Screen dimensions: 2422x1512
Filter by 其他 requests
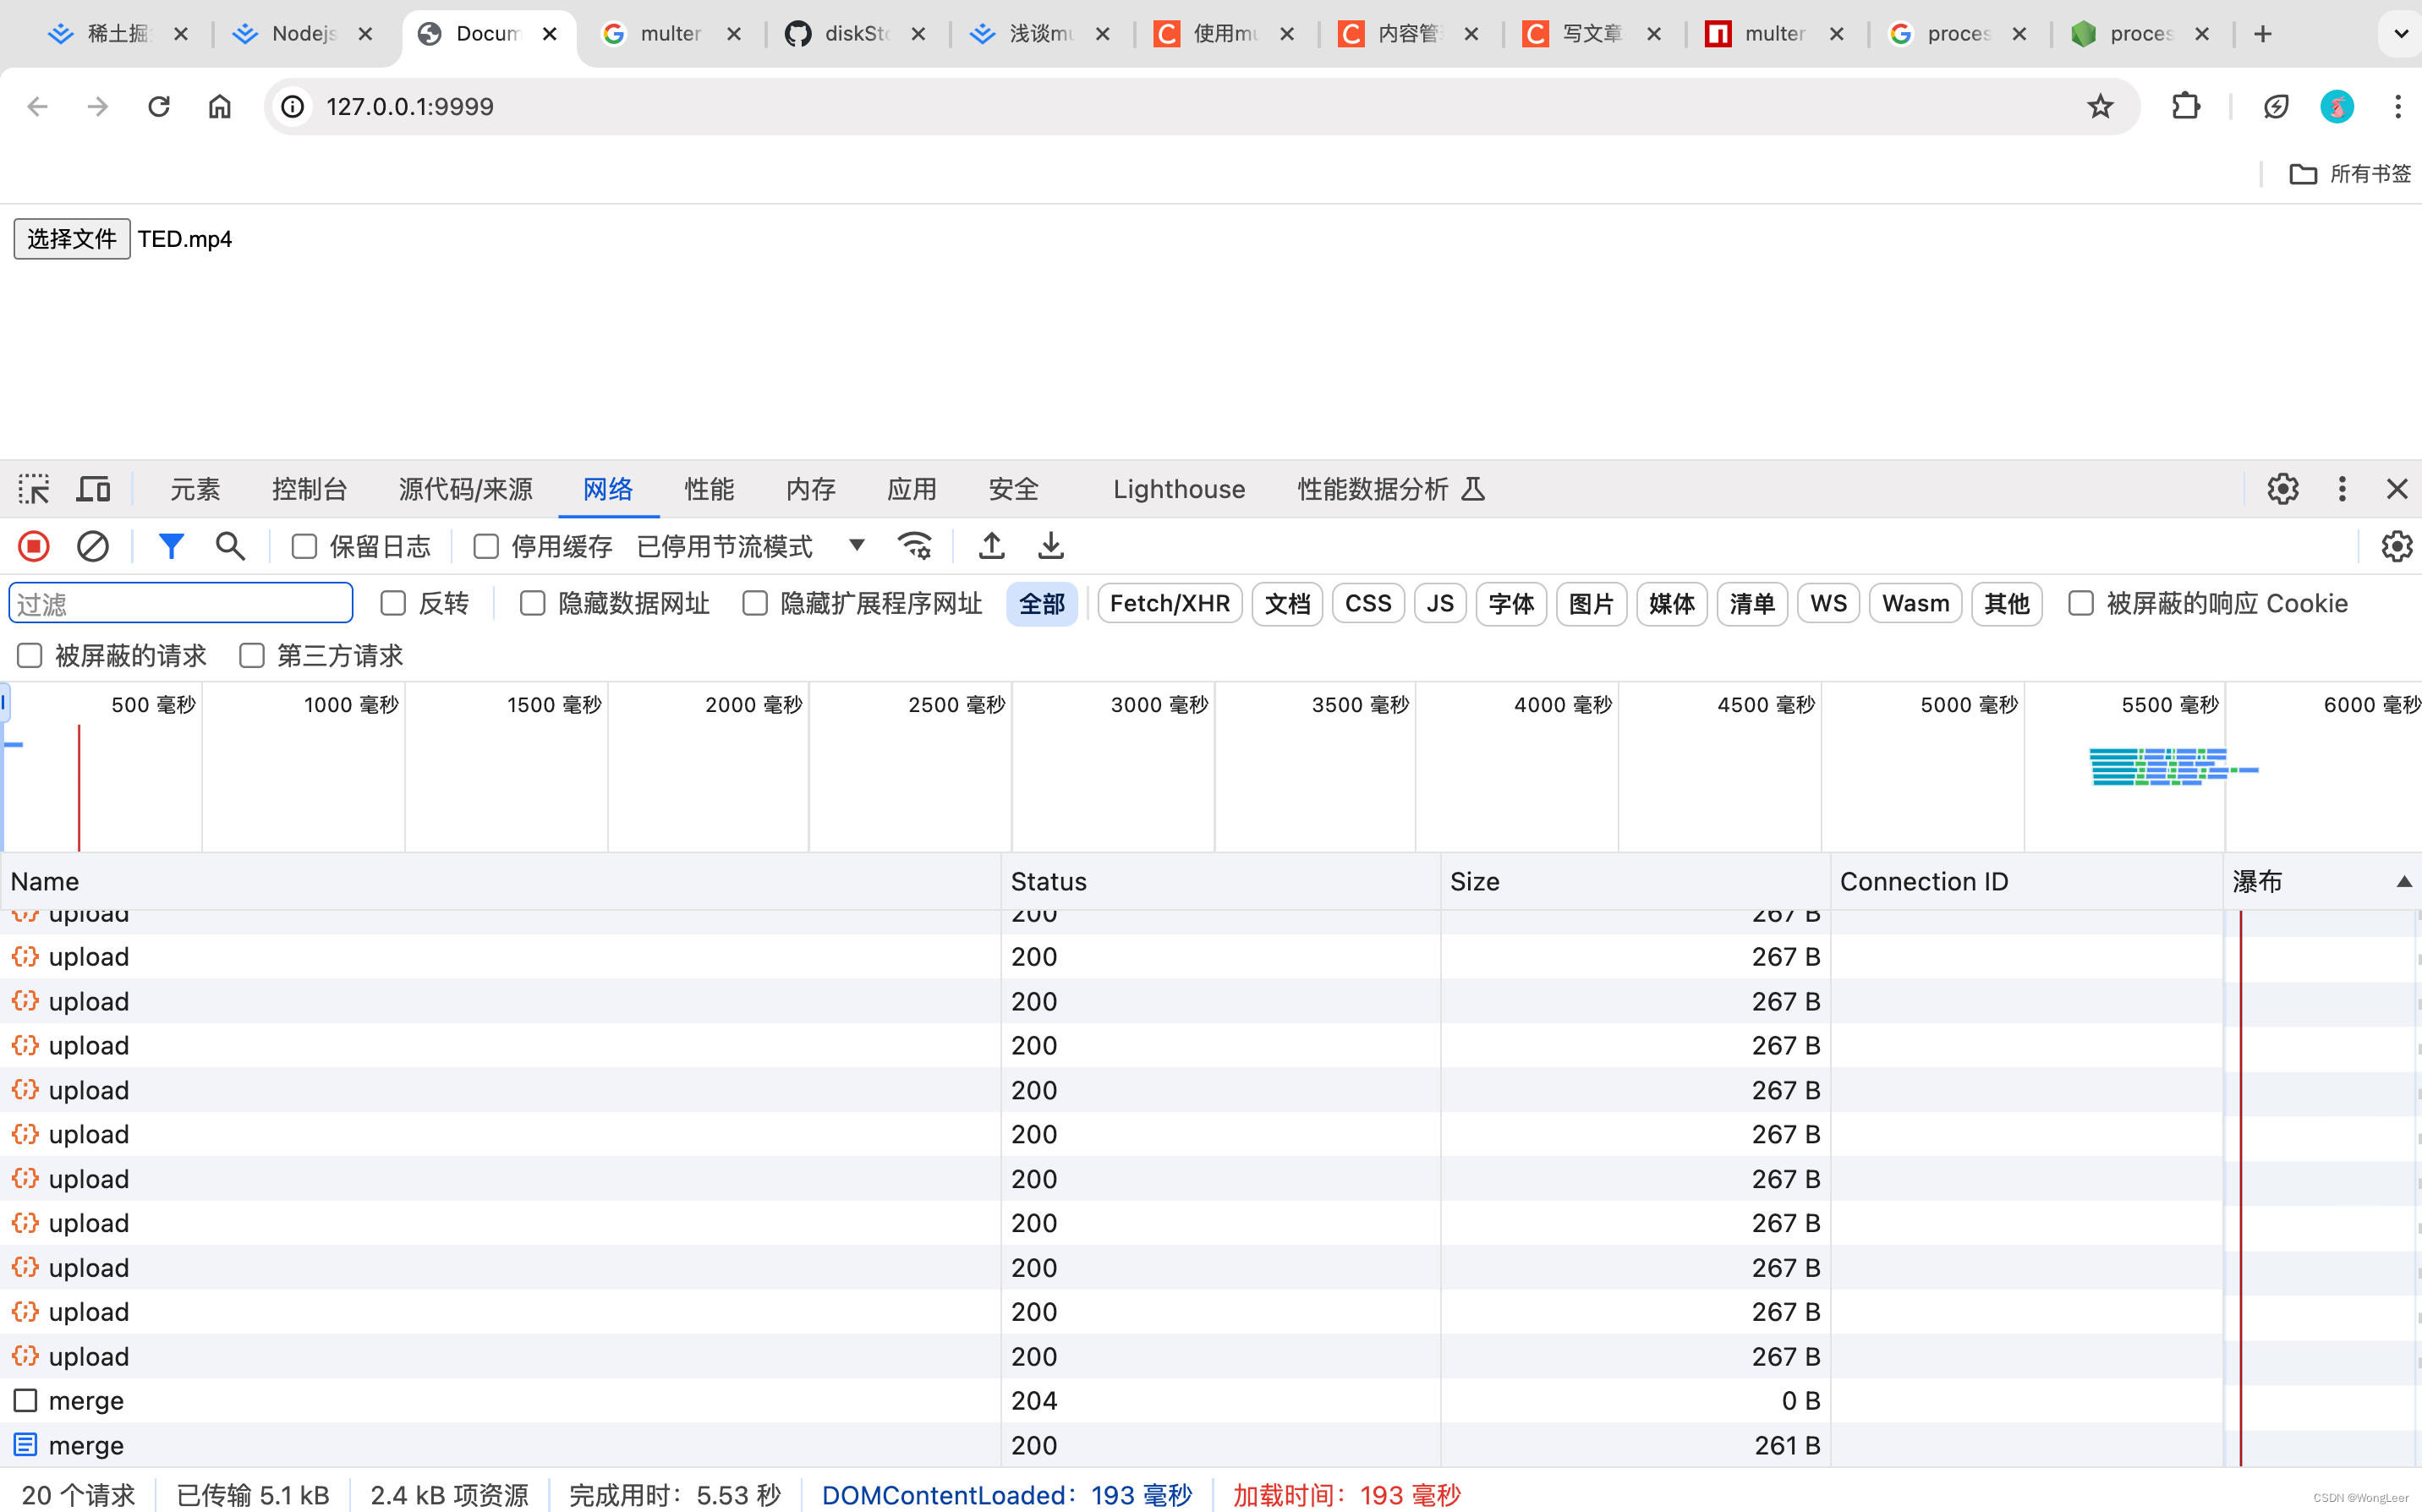2006,603
